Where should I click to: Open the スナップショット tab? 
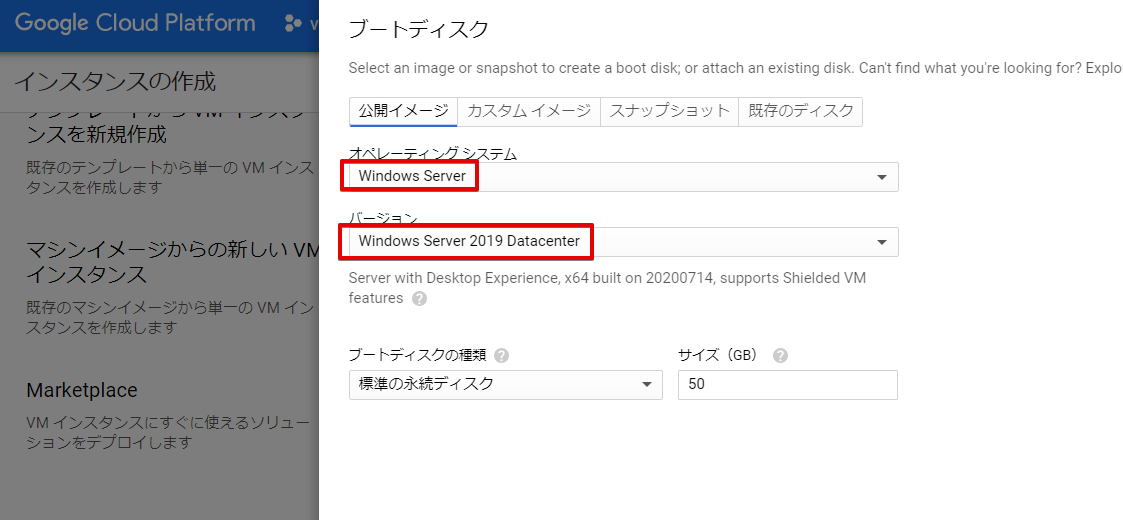click(x=669, y=111)
